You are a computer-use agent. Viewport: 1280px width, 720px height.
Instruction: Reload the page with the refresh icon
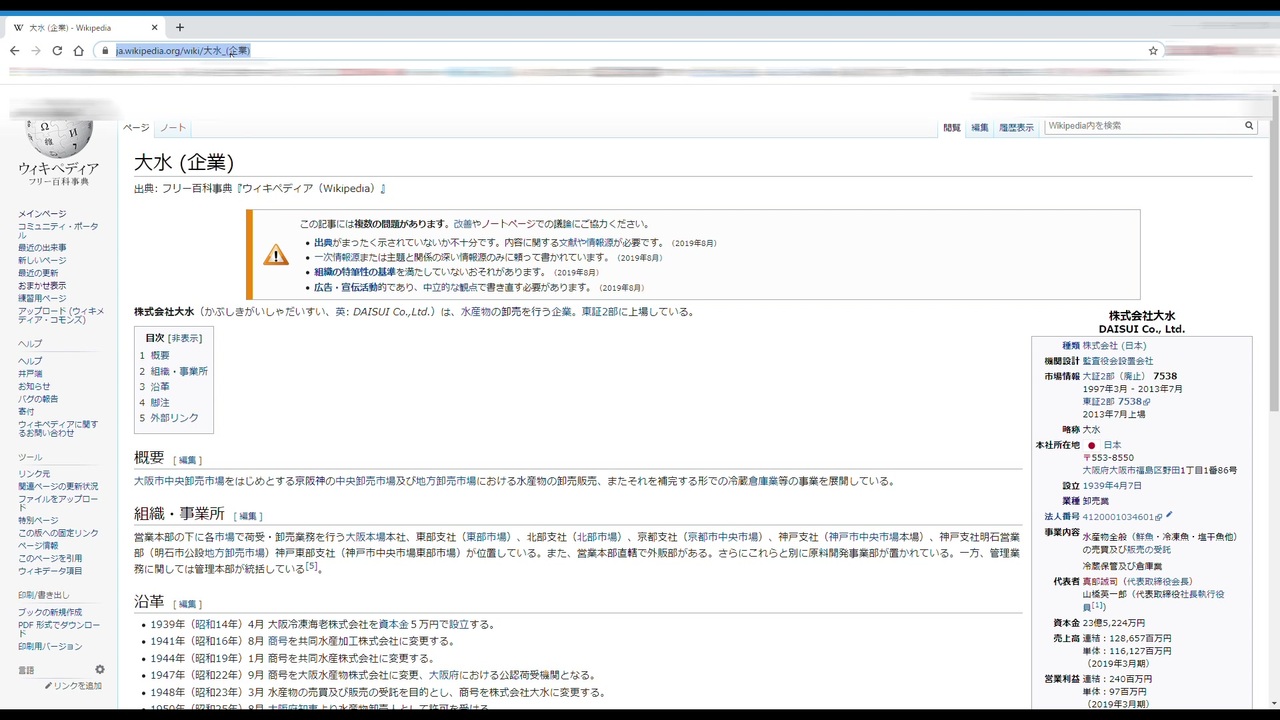[57, 51]
